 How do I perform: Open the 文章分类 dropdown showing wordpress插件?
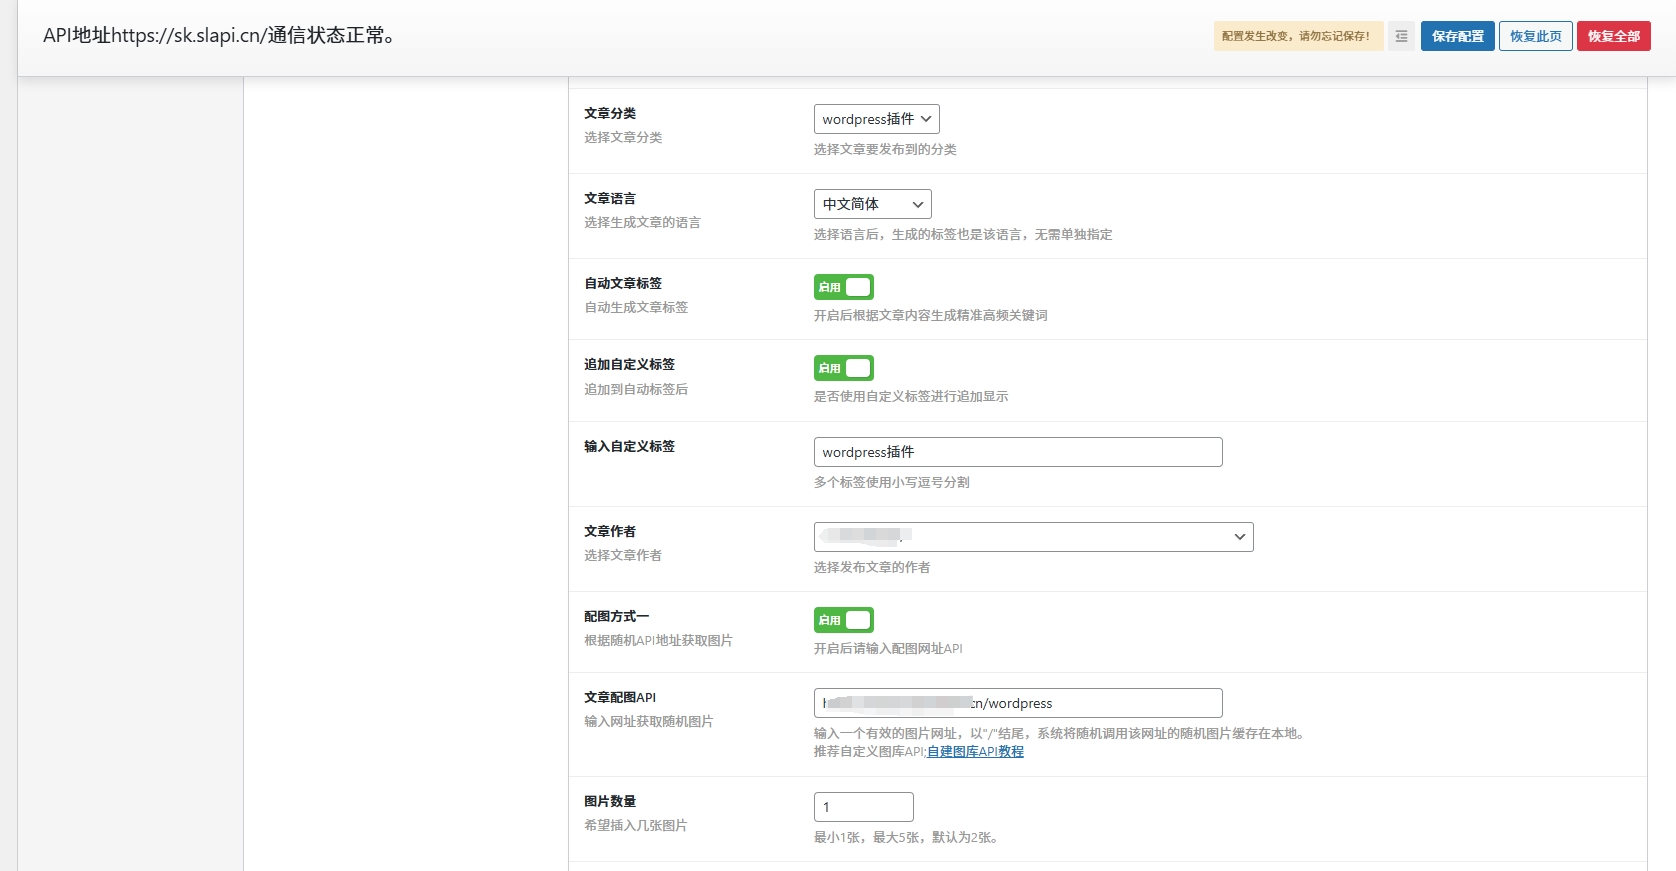point(876,119)
